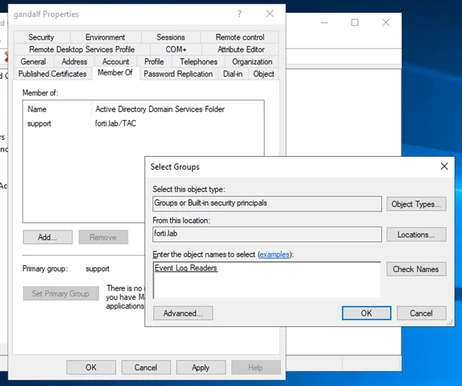Open the Security tab
Screen dimensions: 462x386
click(x=41, y=37)
